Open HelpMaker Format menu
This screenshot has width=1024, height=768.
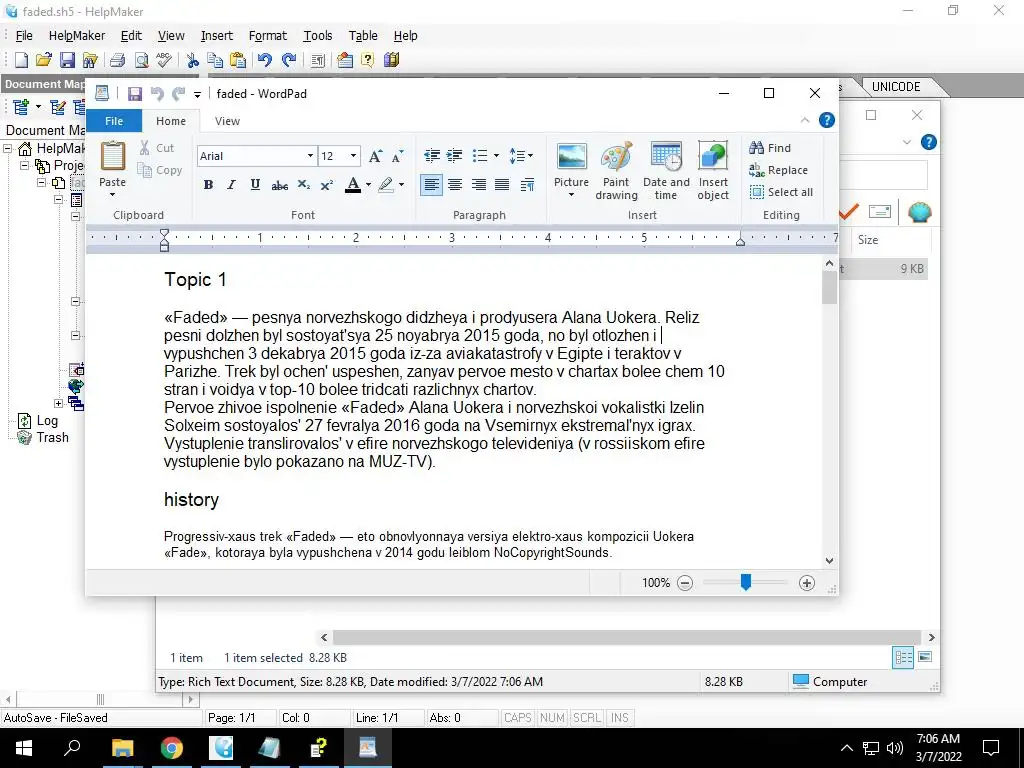(x=268, y=36)
